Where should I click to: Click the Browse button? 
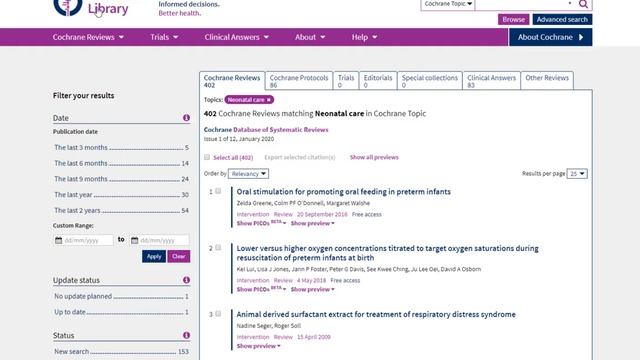pyautogui.click(x=513, y=19)
